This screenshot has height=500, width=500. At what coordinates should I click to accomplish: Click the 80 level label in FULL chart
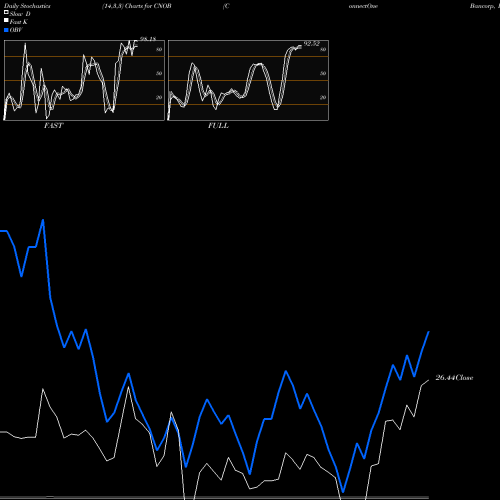pos(323,49)
